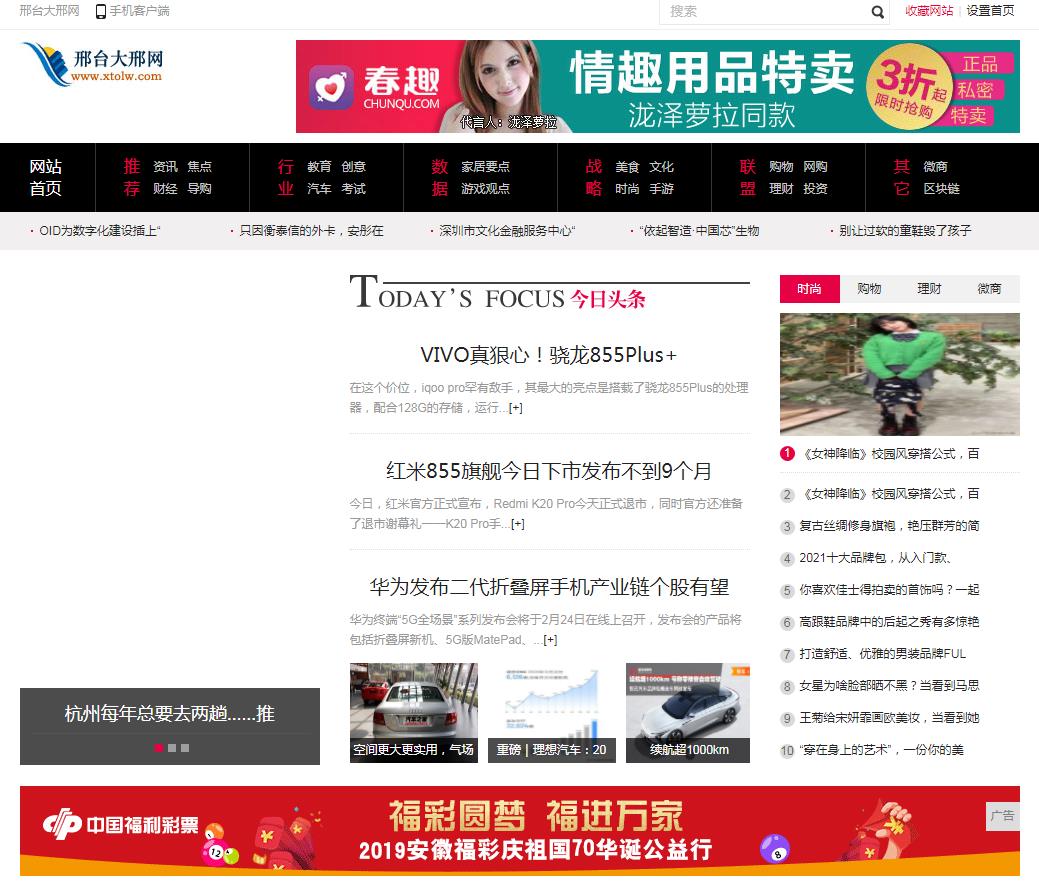
Task: Open 手机客户端 link
Action: pos(139,11)
